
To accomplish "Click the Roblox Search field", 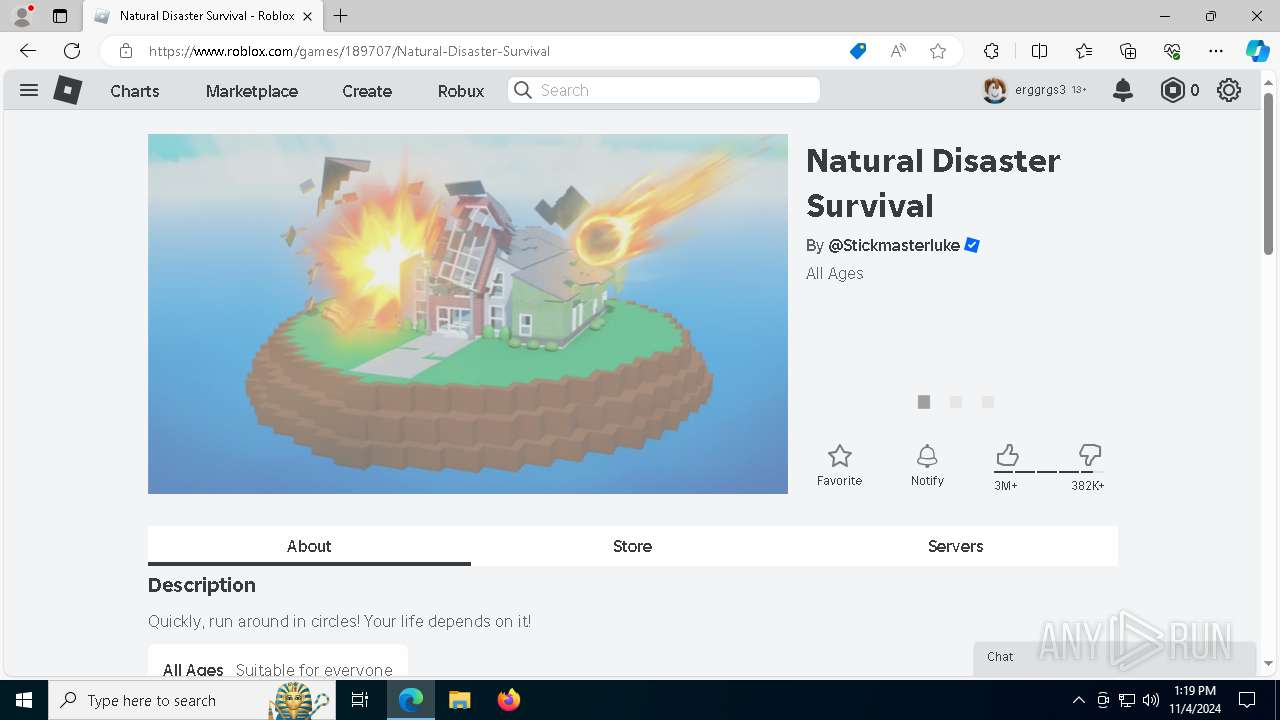I will tap(664, 90).
